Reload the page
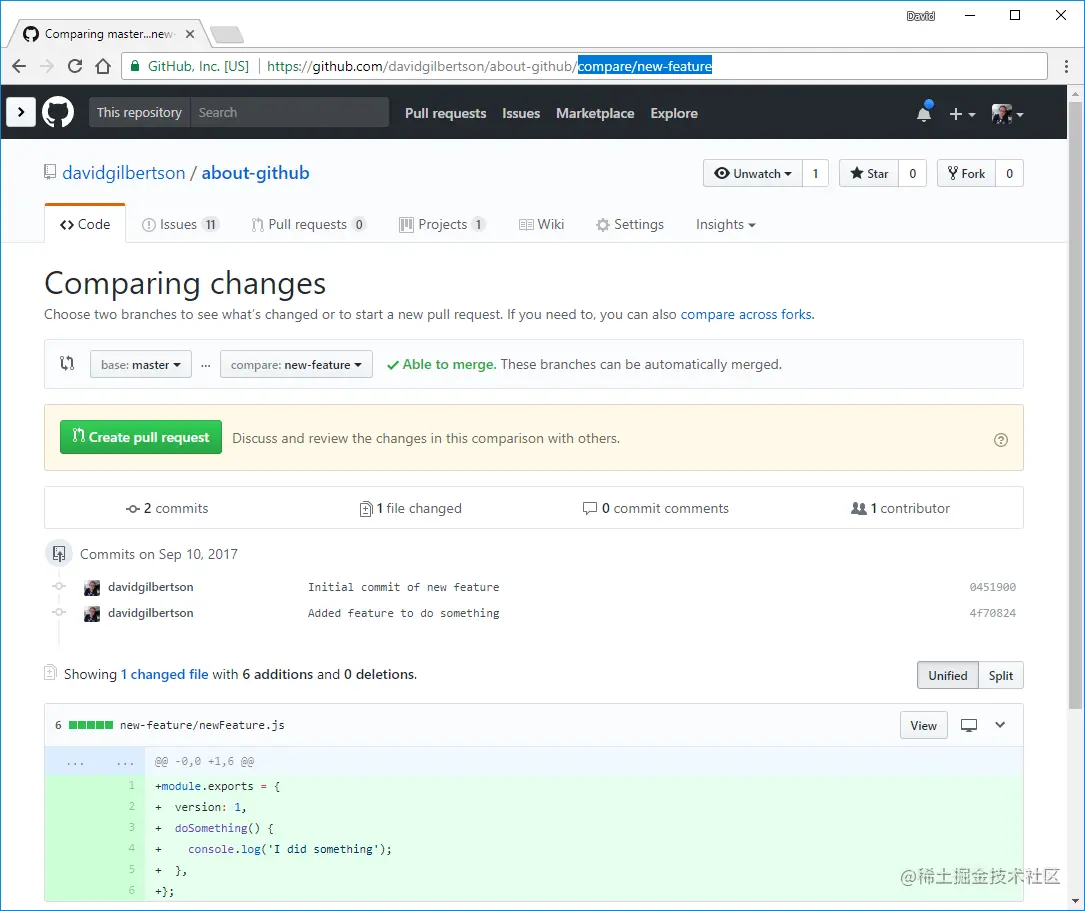Viewport: 1085px width, 911px height. pyautogui.click(x=75, y=66)
